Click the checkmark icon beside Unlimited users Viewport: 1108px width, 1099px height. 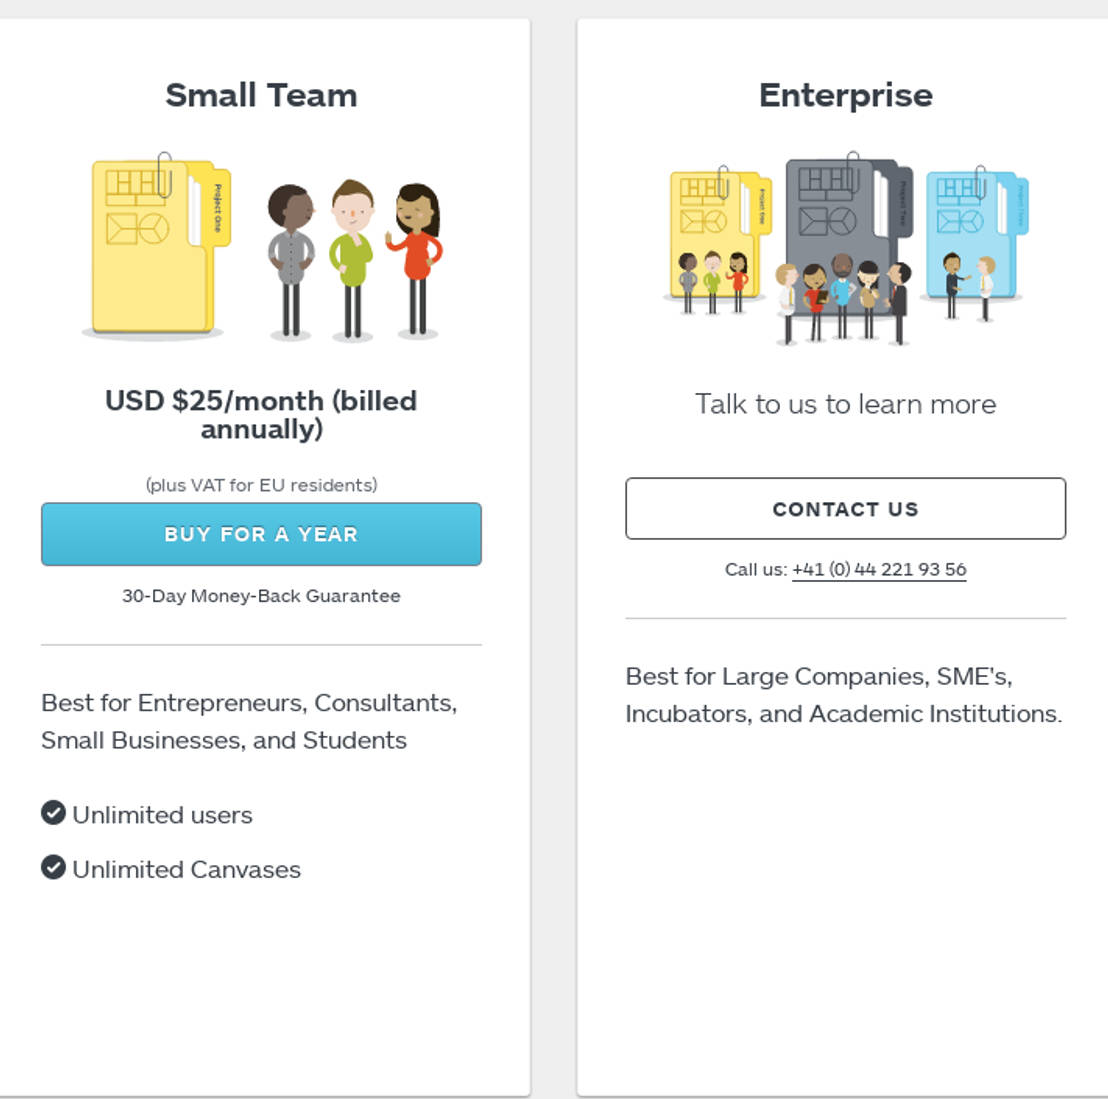pos(51,813)
